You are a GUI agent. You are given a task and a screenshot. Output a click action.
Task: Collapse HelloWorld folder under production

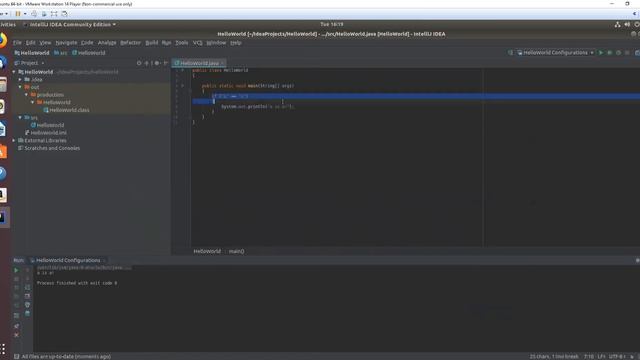pyautogui.click(x=33, y=102)
